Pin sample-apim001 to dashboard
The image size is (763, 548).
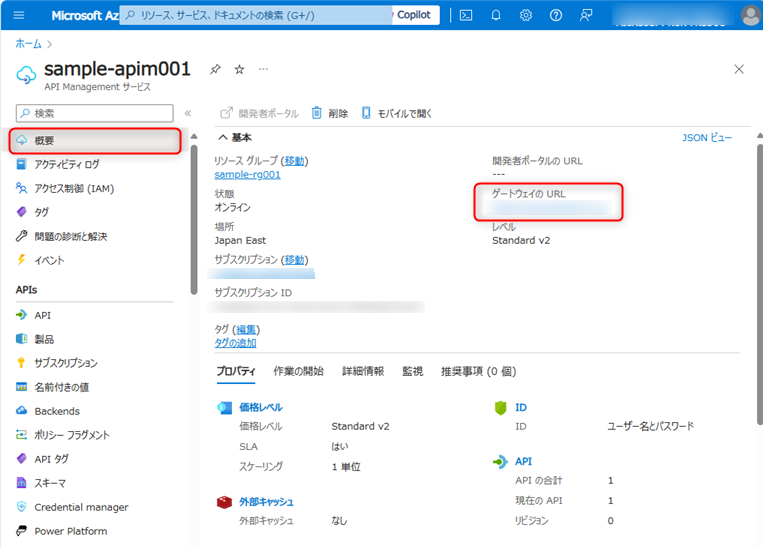point(214,69)
